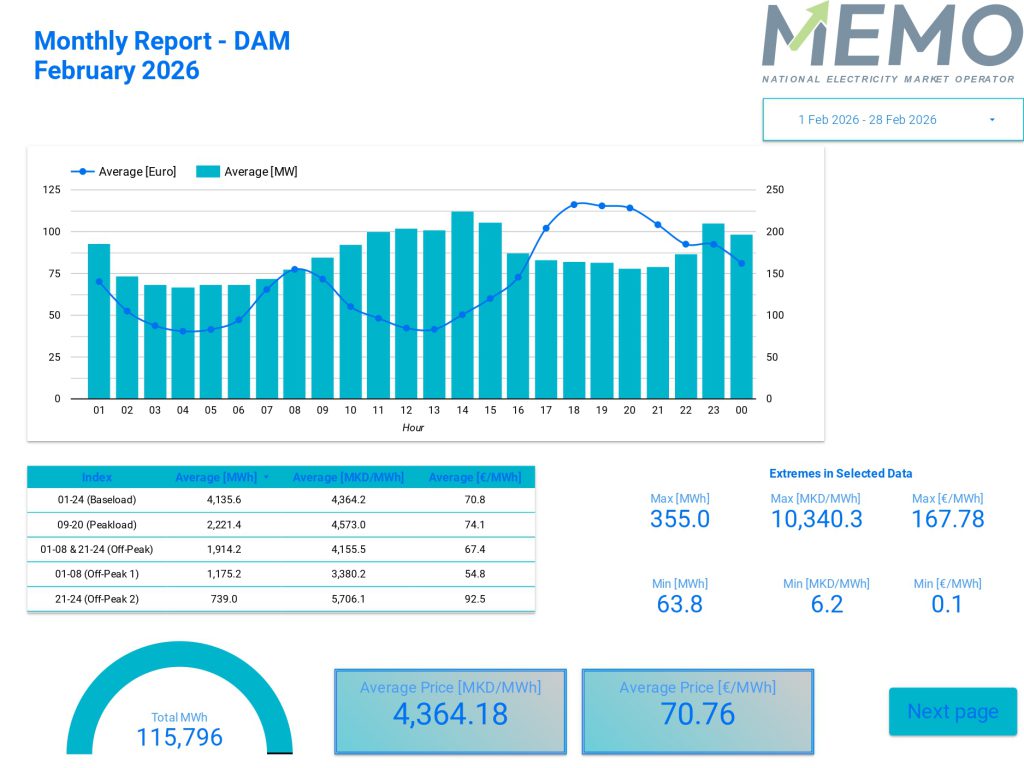Toggle the Average [Euro] legend series

tap(136, 172)
